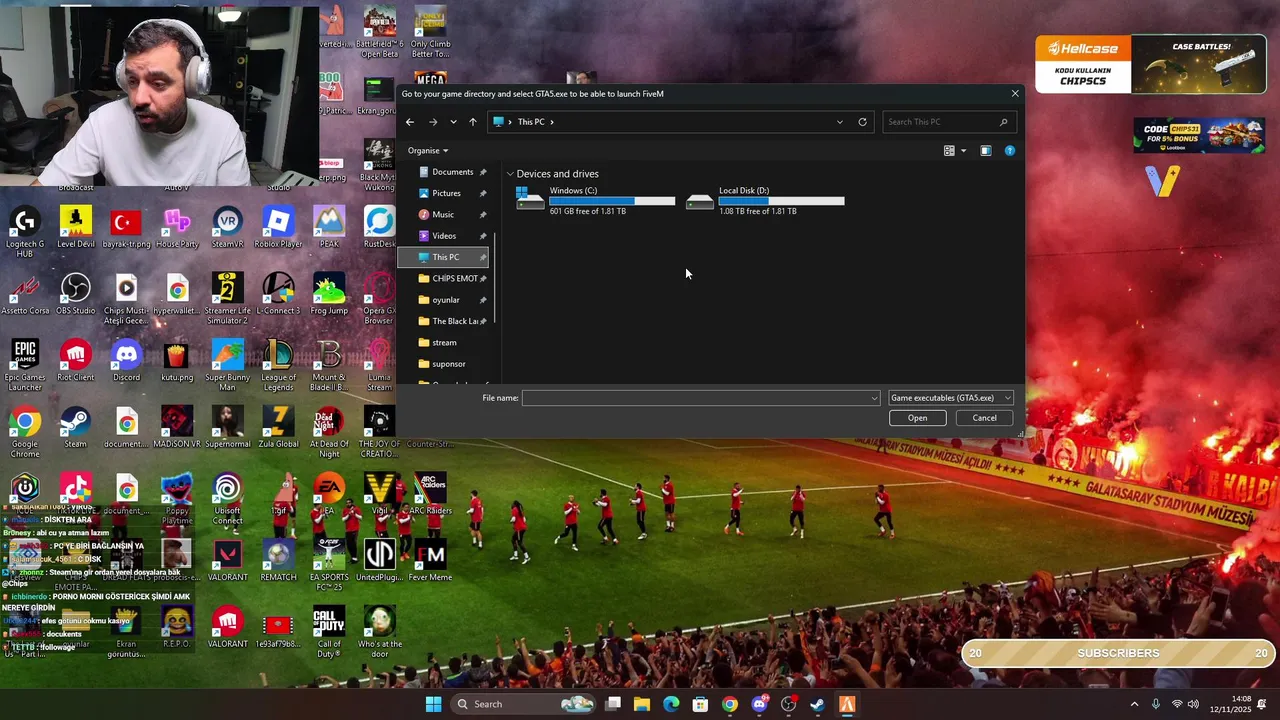1280x720 pixels.
Task: Show the preview pane
Action: tap(985, 151)
